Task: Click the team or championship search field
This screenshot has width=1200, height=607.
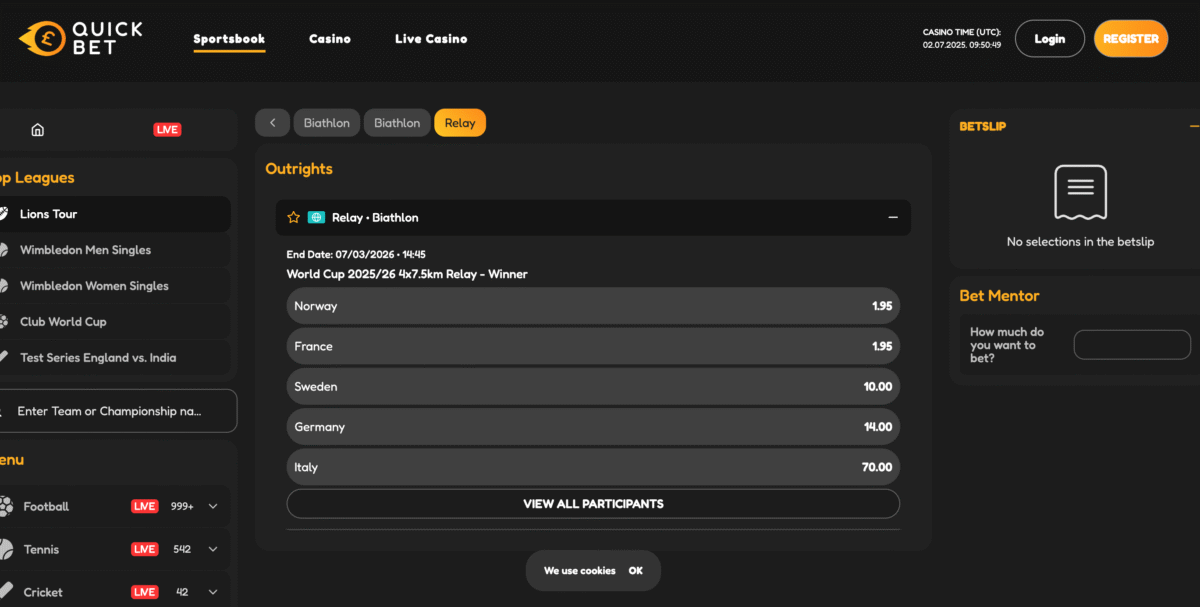Action: coord(118,411)
